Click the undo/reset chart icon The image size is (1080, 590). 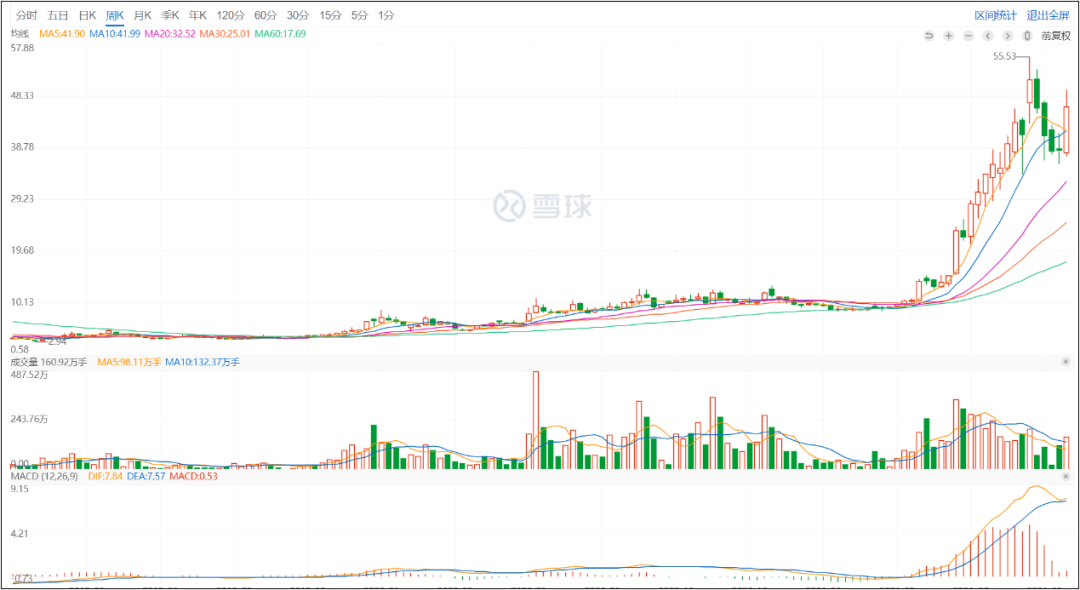pos(929,35)
